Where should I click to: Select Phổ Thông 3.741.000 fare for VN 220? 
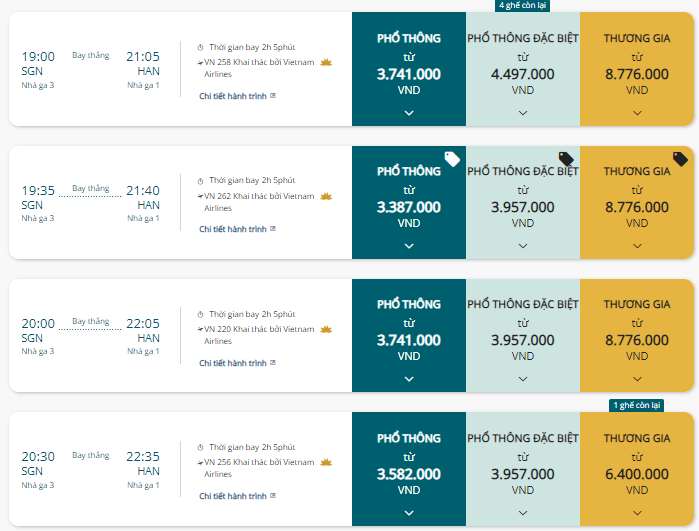coord(409,336)
